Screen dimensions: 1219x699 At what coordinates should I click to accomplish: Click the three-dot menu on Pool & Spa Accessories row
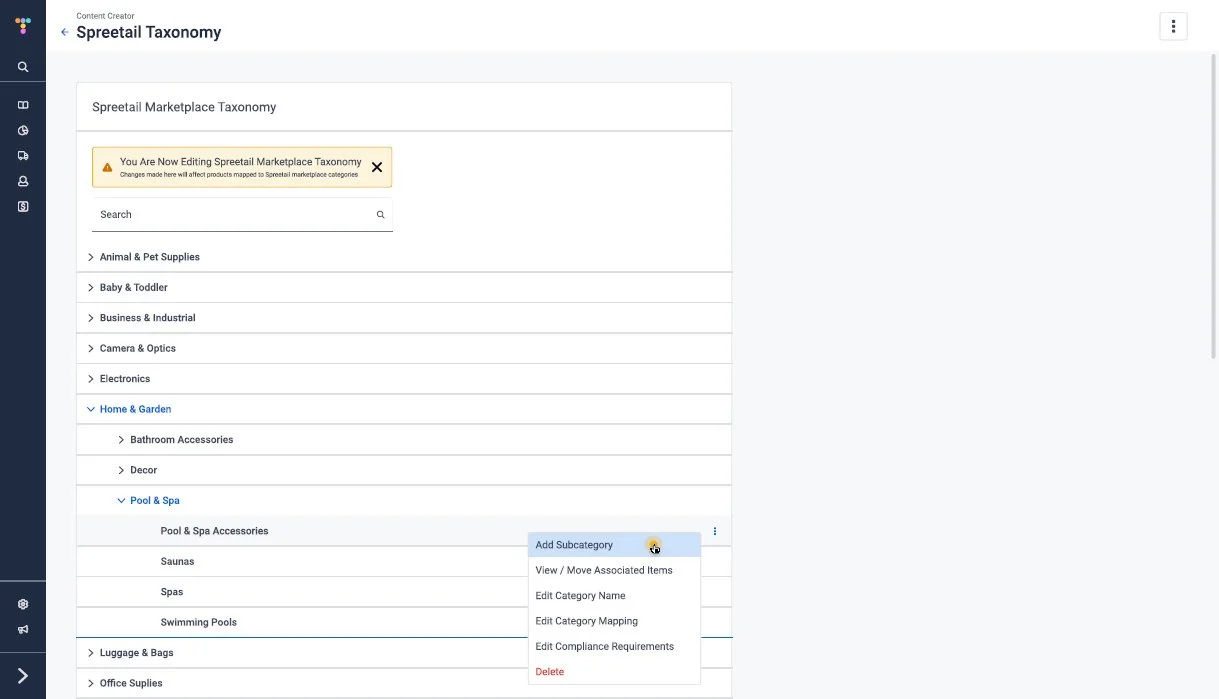[x=714, y=531]
